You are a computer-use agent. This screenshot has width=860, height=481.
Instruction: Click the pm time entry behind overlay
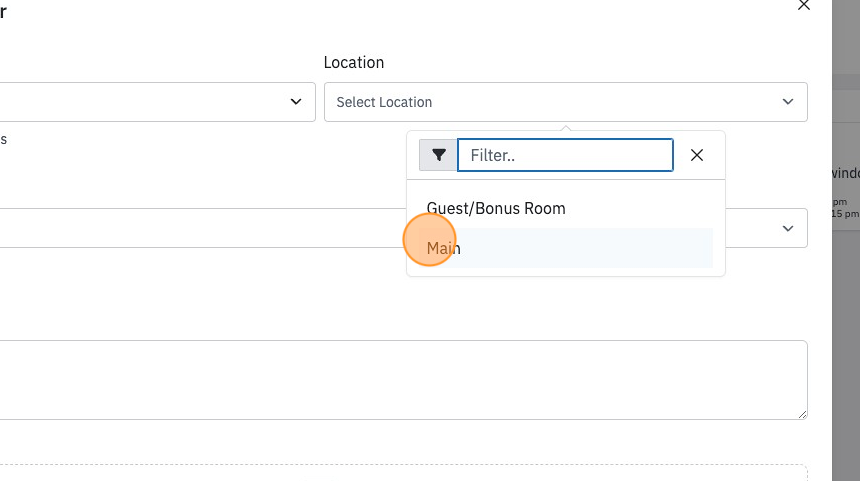[x=839, y=202]
